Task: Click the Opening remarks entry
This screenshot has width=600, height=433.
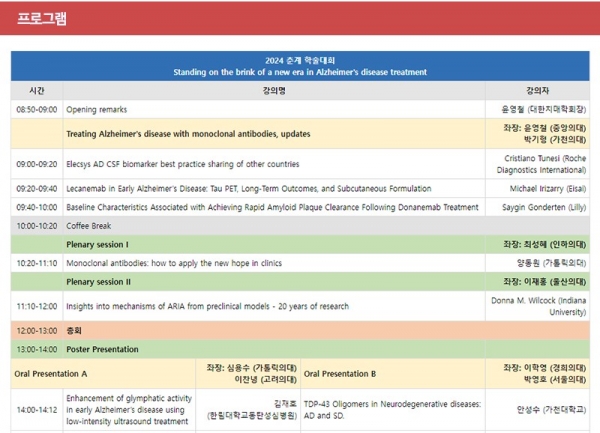Action: [x=96, y=109]
